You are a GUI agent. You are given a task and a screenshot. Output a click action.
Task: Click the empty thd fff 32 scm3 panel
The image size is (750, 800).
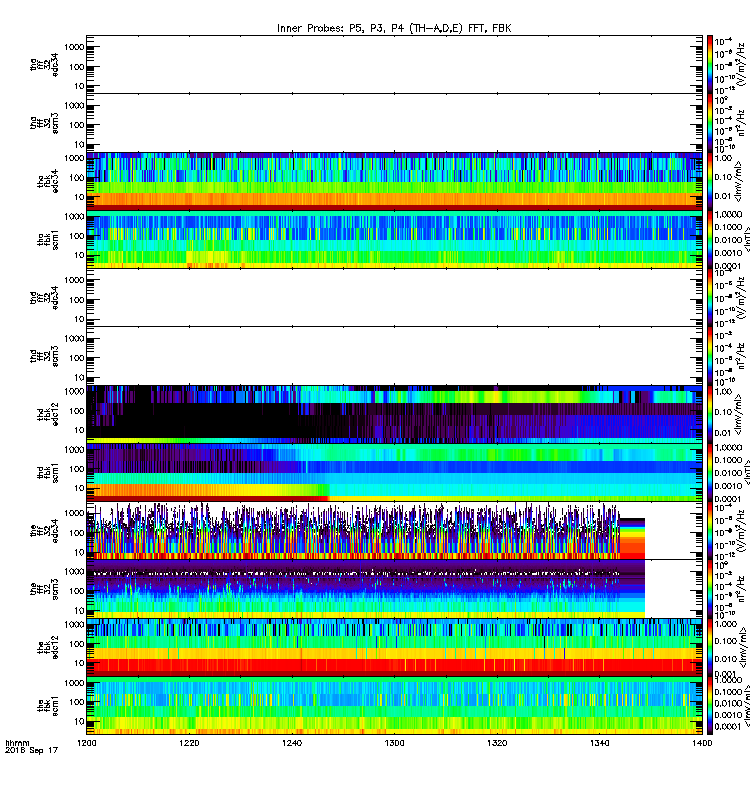tap(394, 356)
